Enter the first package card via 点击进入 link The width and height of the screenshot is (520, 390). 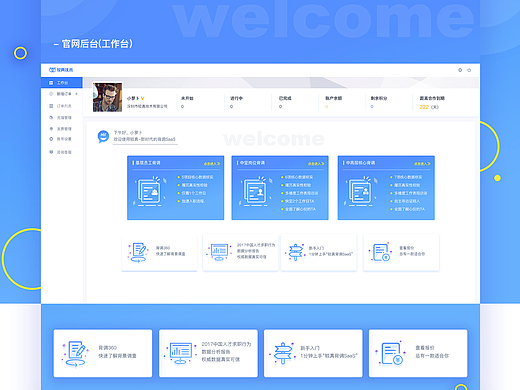click(x=212, y=164)
